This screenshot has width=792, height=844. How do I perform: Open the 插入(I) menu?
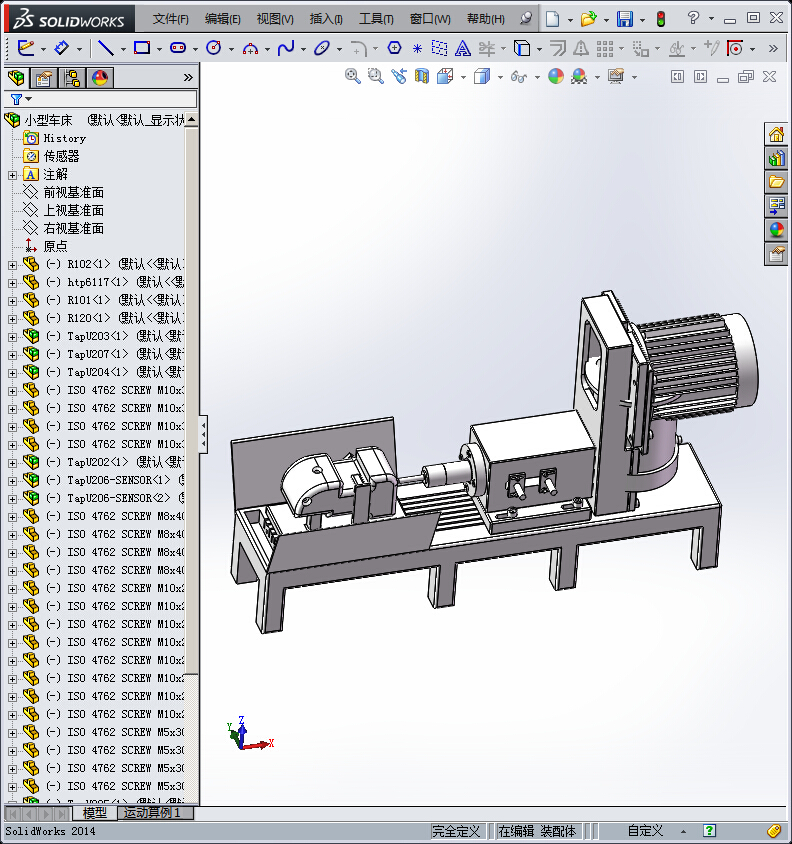326,19
